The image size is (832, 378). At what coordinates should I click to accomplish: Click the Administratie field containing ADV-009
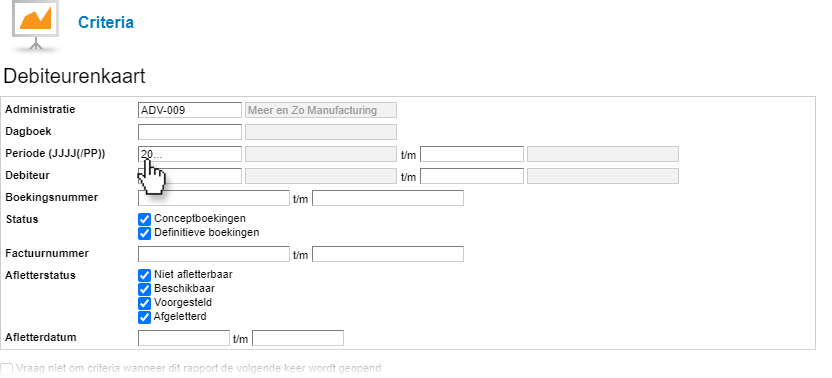pyautogui.click(x=190, y=110)
